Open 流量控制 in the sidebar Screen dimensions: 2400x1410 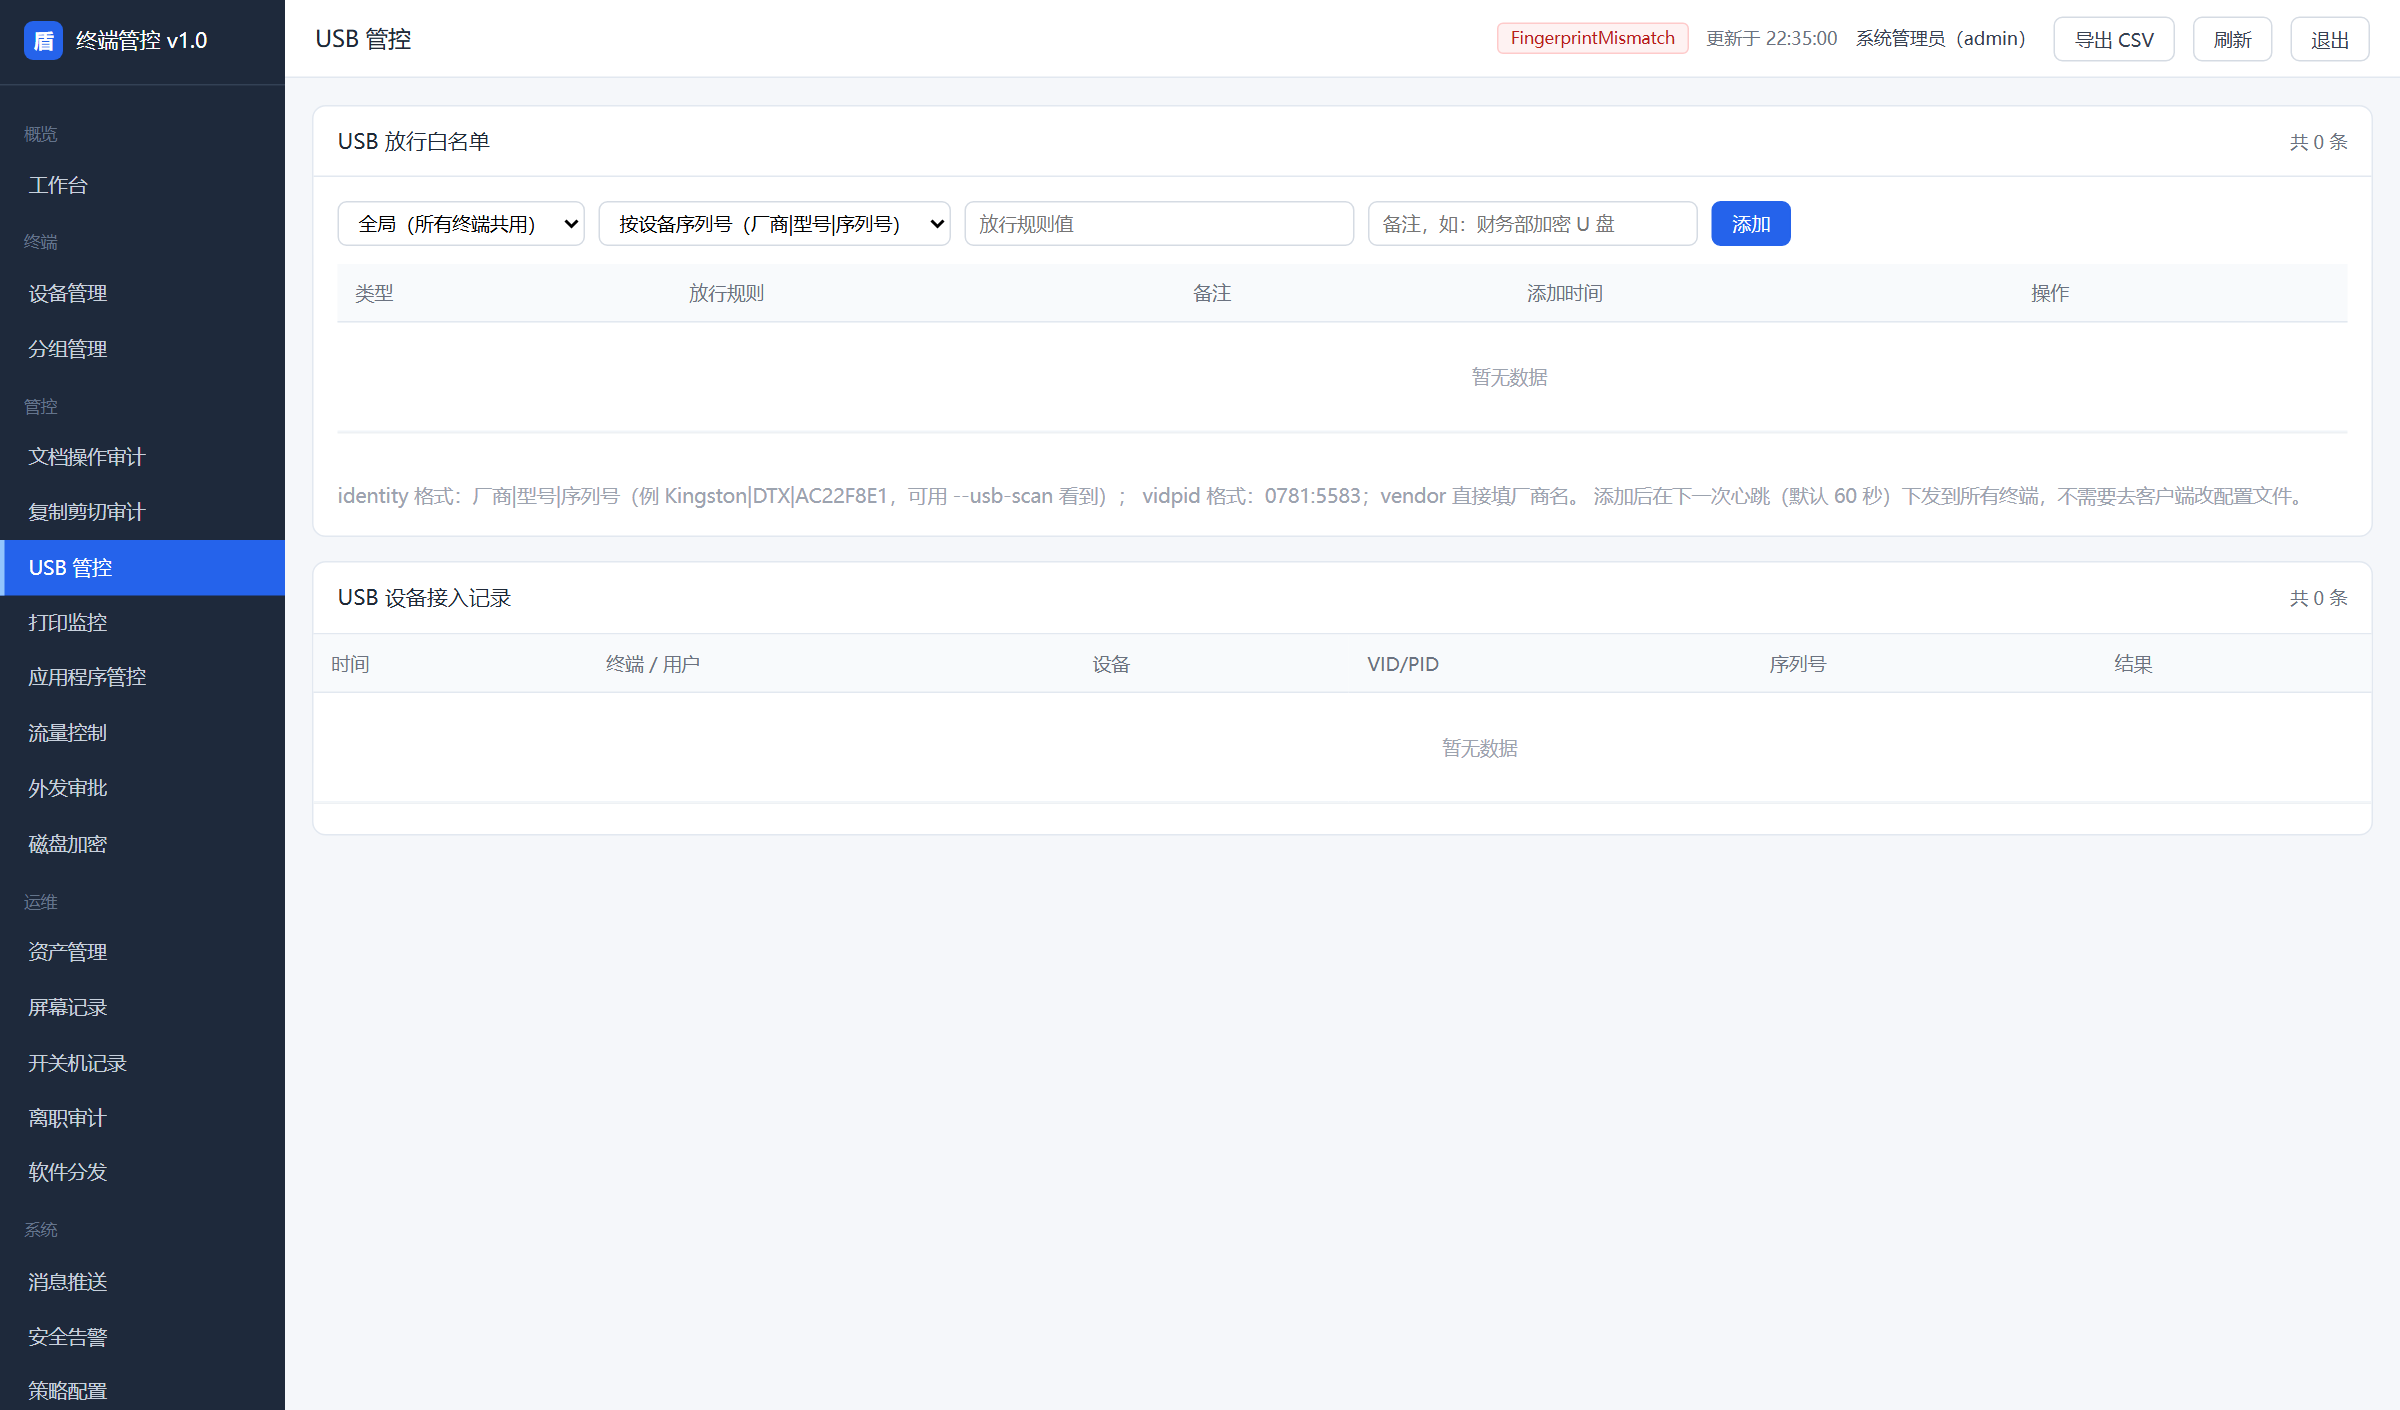[x=142, y=733]
